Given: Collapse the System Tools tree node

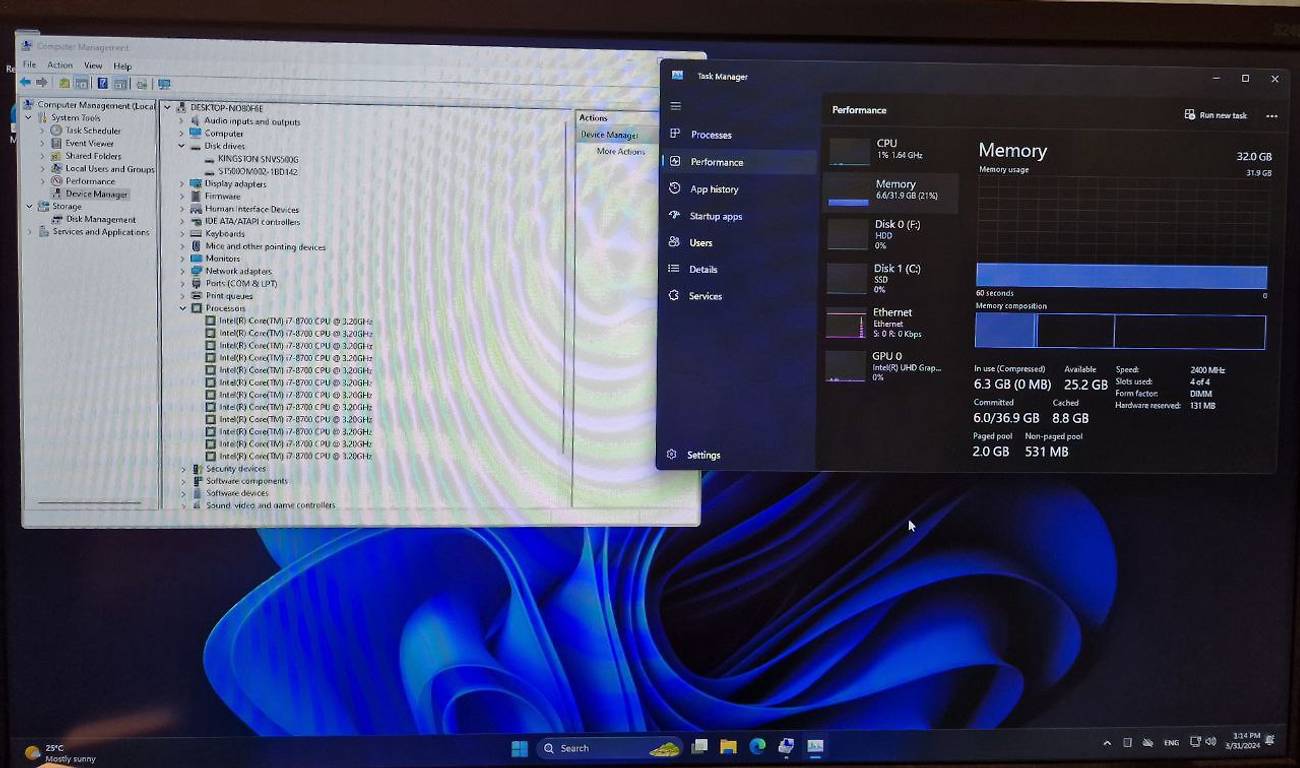Looking at the screenshot, I should pos(29,118).
